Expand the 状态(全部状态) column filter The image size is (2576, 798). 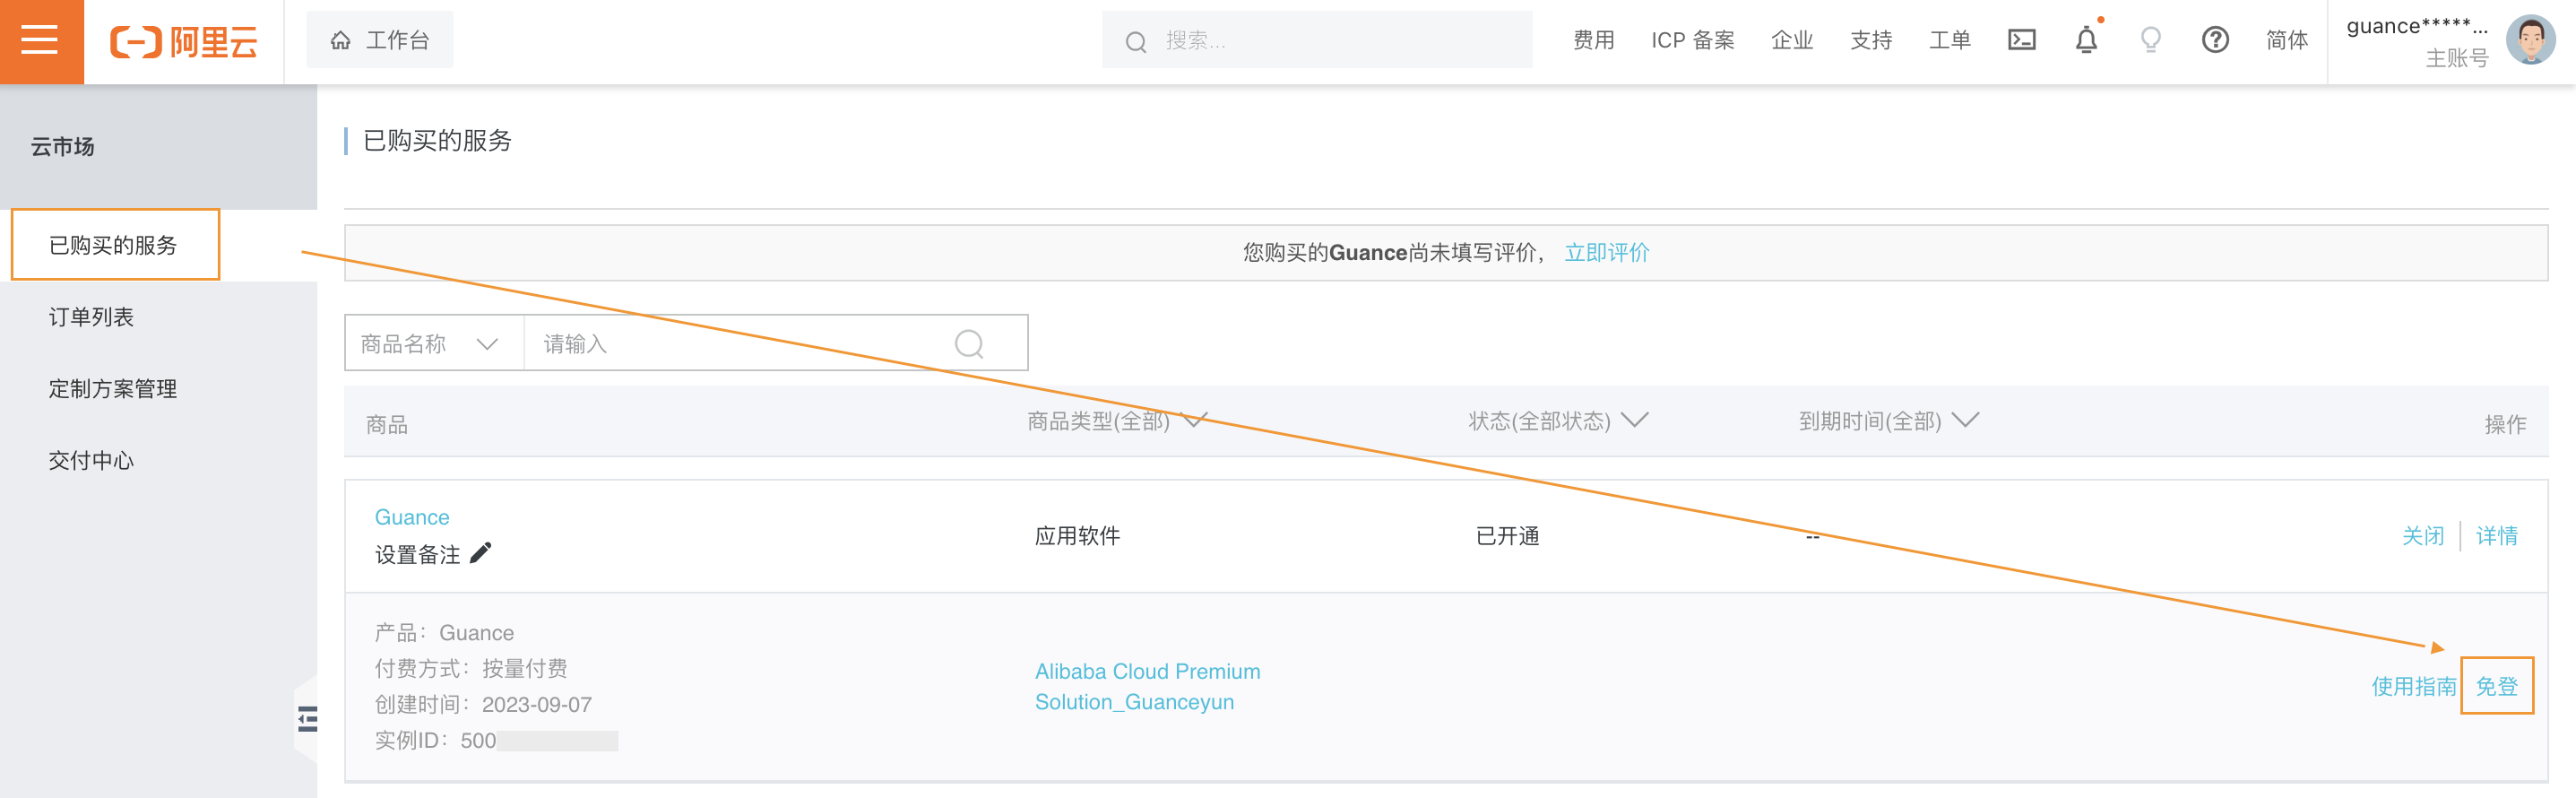pyautogui.click(x=1557, y=422)
